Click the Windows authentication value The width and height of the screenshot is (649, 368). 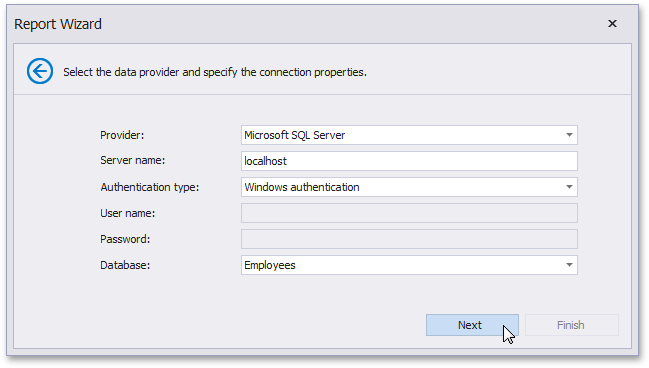[302, 187]
